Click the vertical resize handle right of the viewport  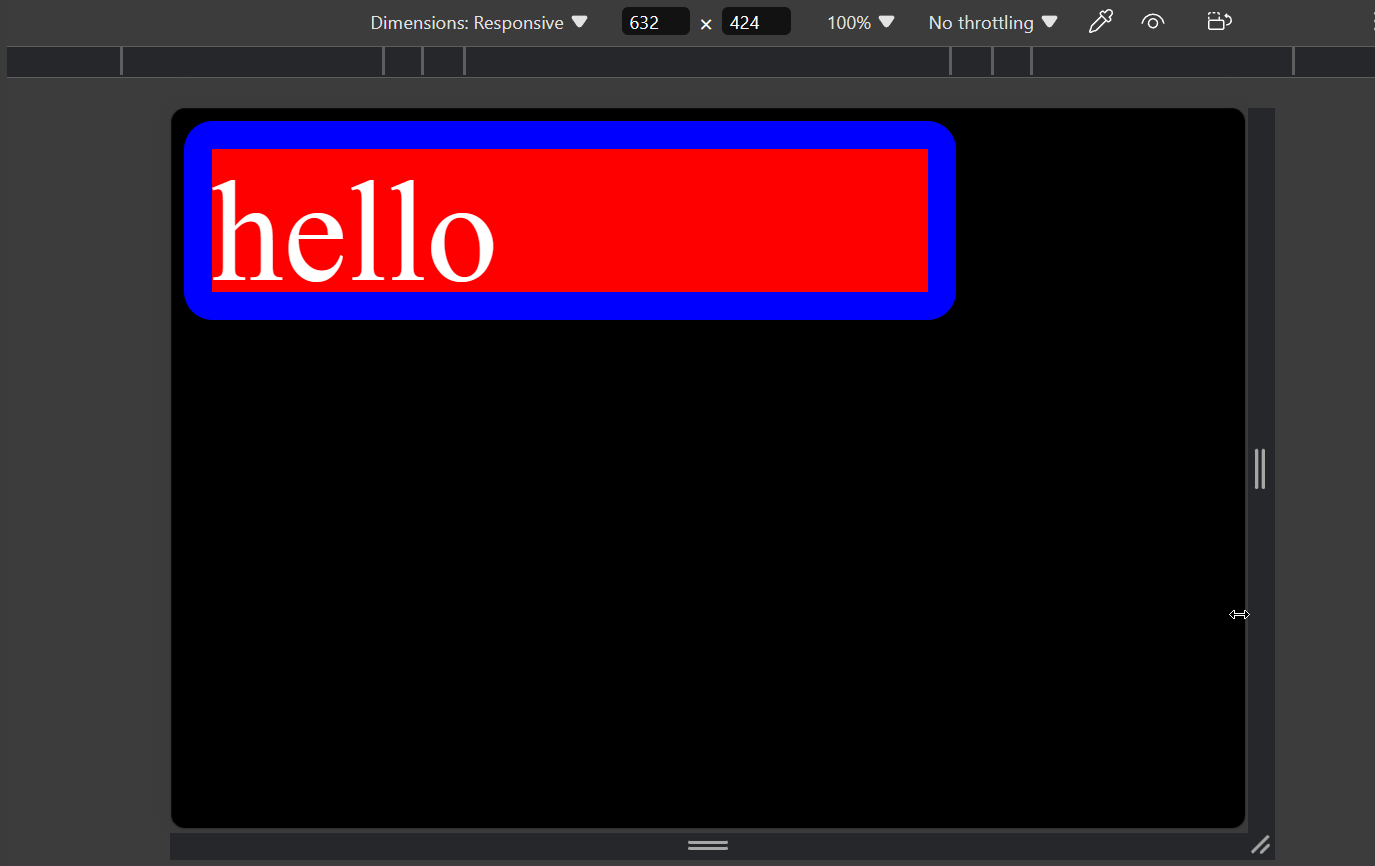pos(1260,468)
